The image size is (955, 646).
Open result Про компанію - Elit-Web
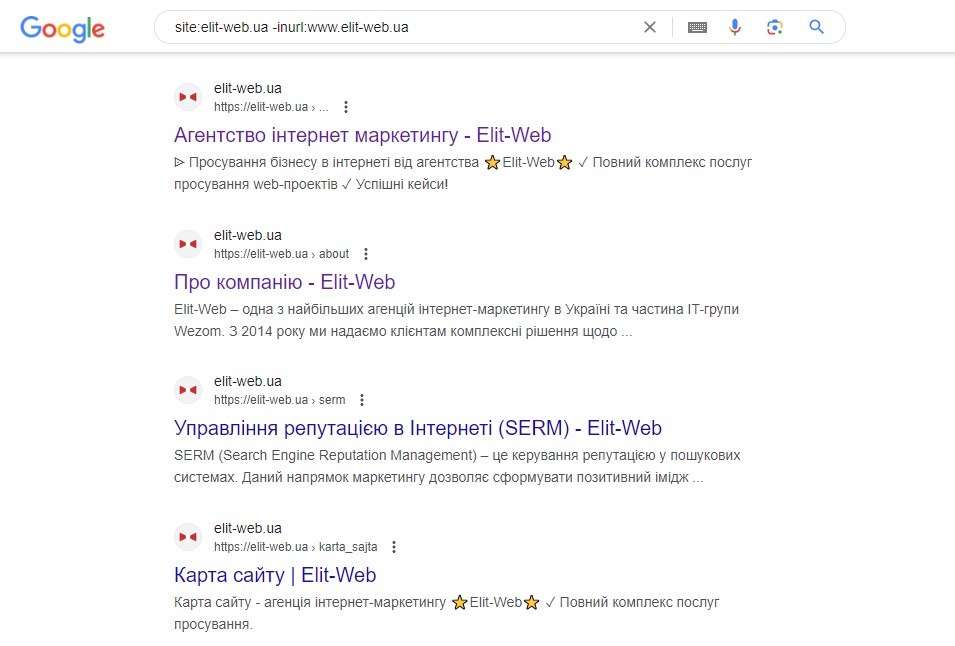pyautogui.click(x=284, y=282)
